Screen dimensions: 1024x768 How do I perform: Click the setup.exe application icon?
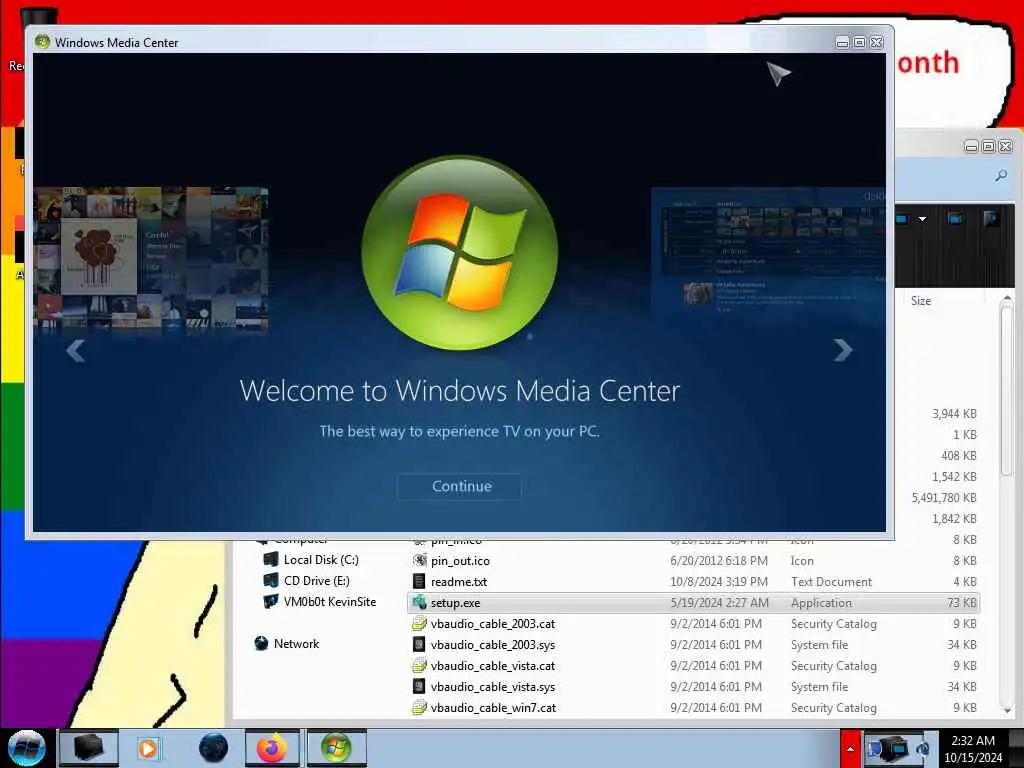click(419, 603)
